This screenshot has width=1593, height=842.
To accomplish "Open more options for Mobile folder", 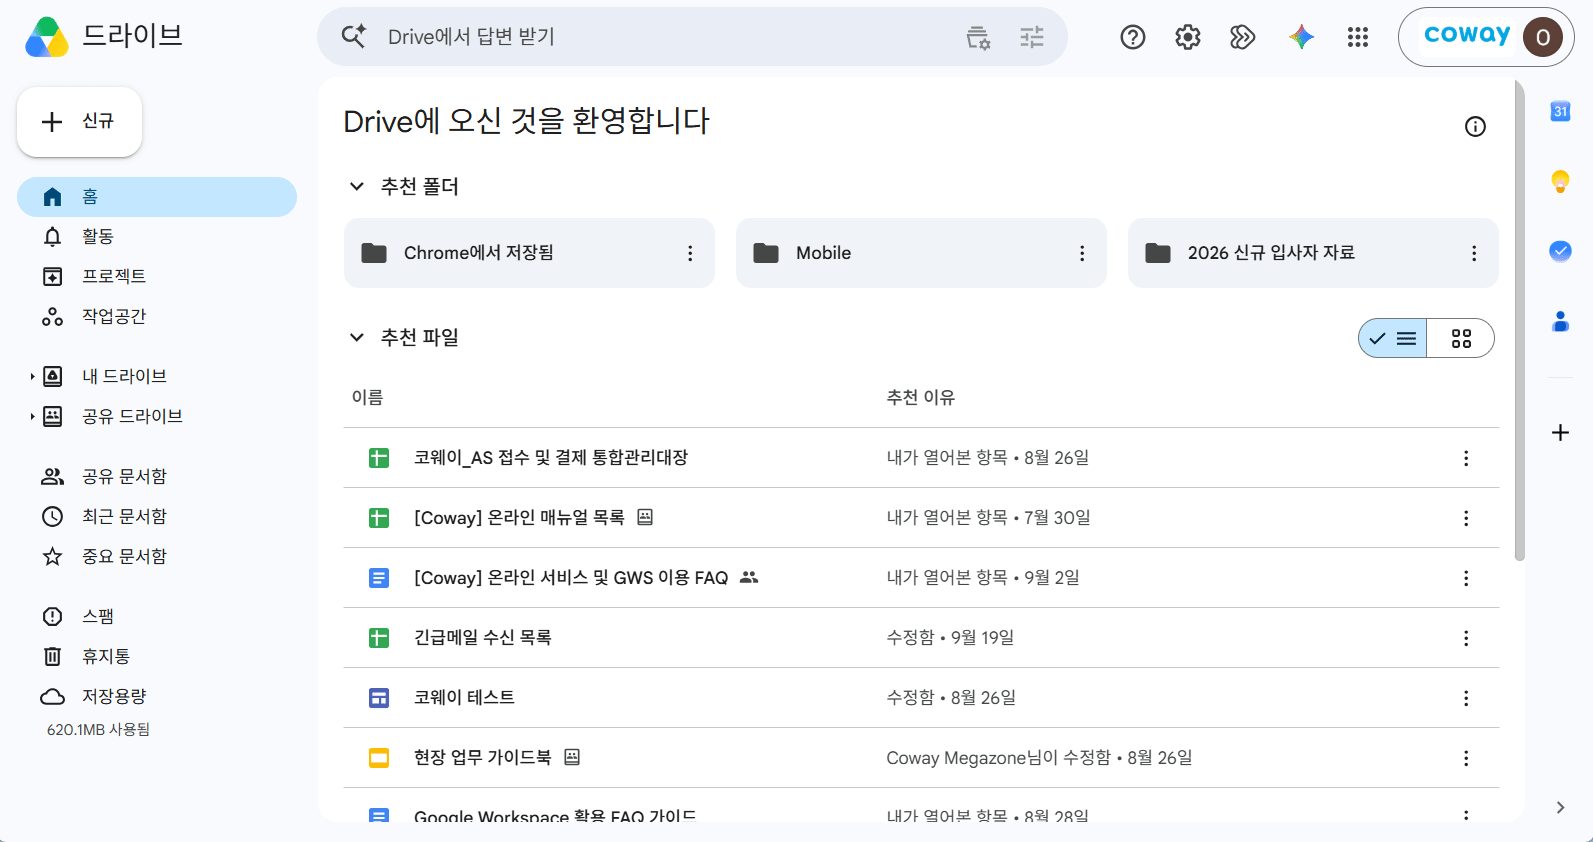I will point(1082,253).
